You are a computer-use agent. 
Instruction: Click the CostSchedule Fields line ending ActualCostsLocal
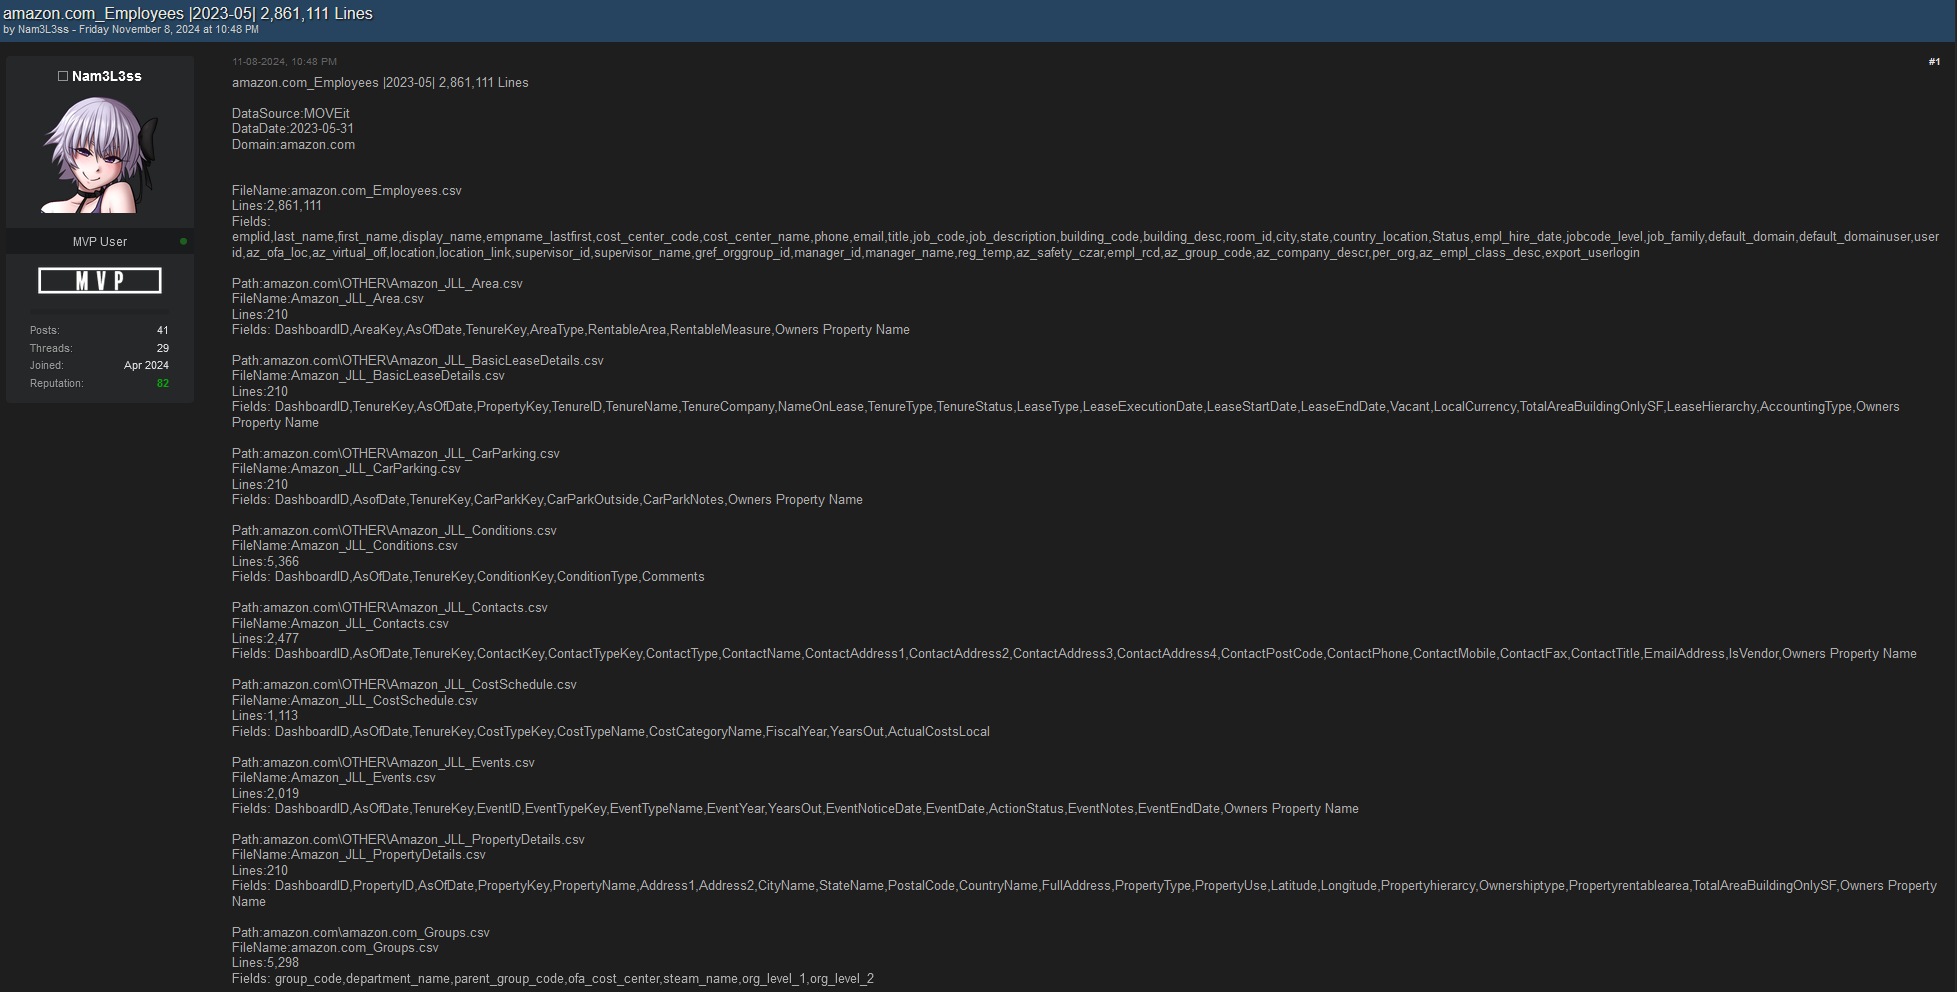tap(611, 732)
